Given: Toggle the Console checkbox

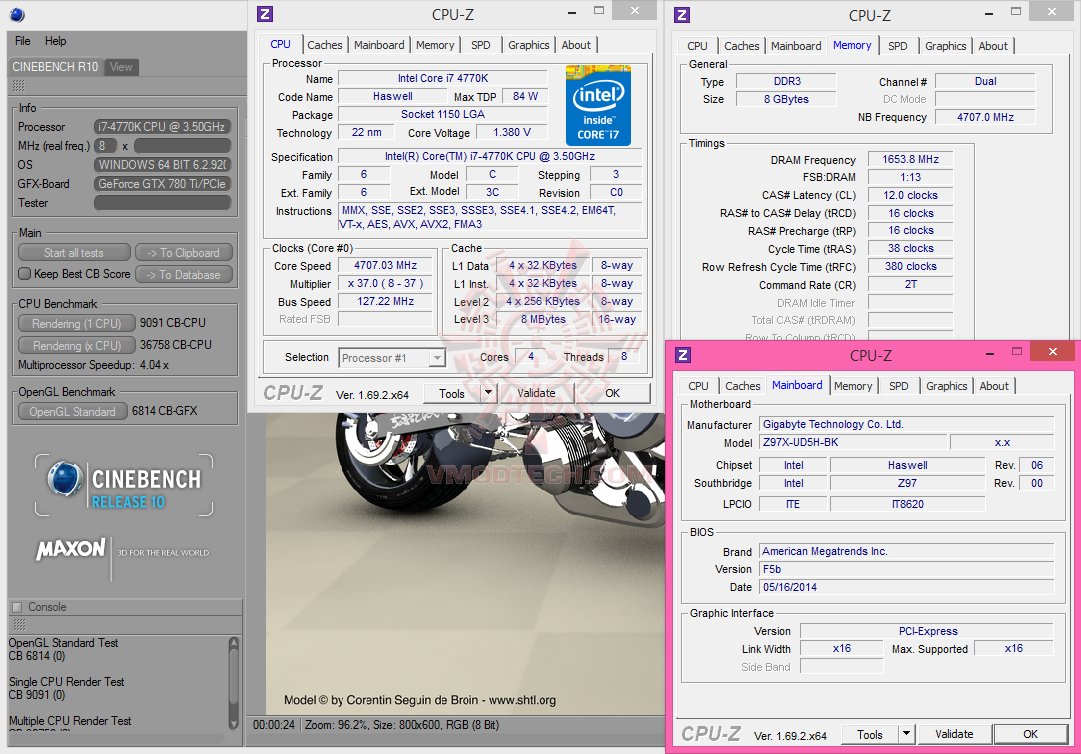Looking at the screenshot, I should click(17, 607).
